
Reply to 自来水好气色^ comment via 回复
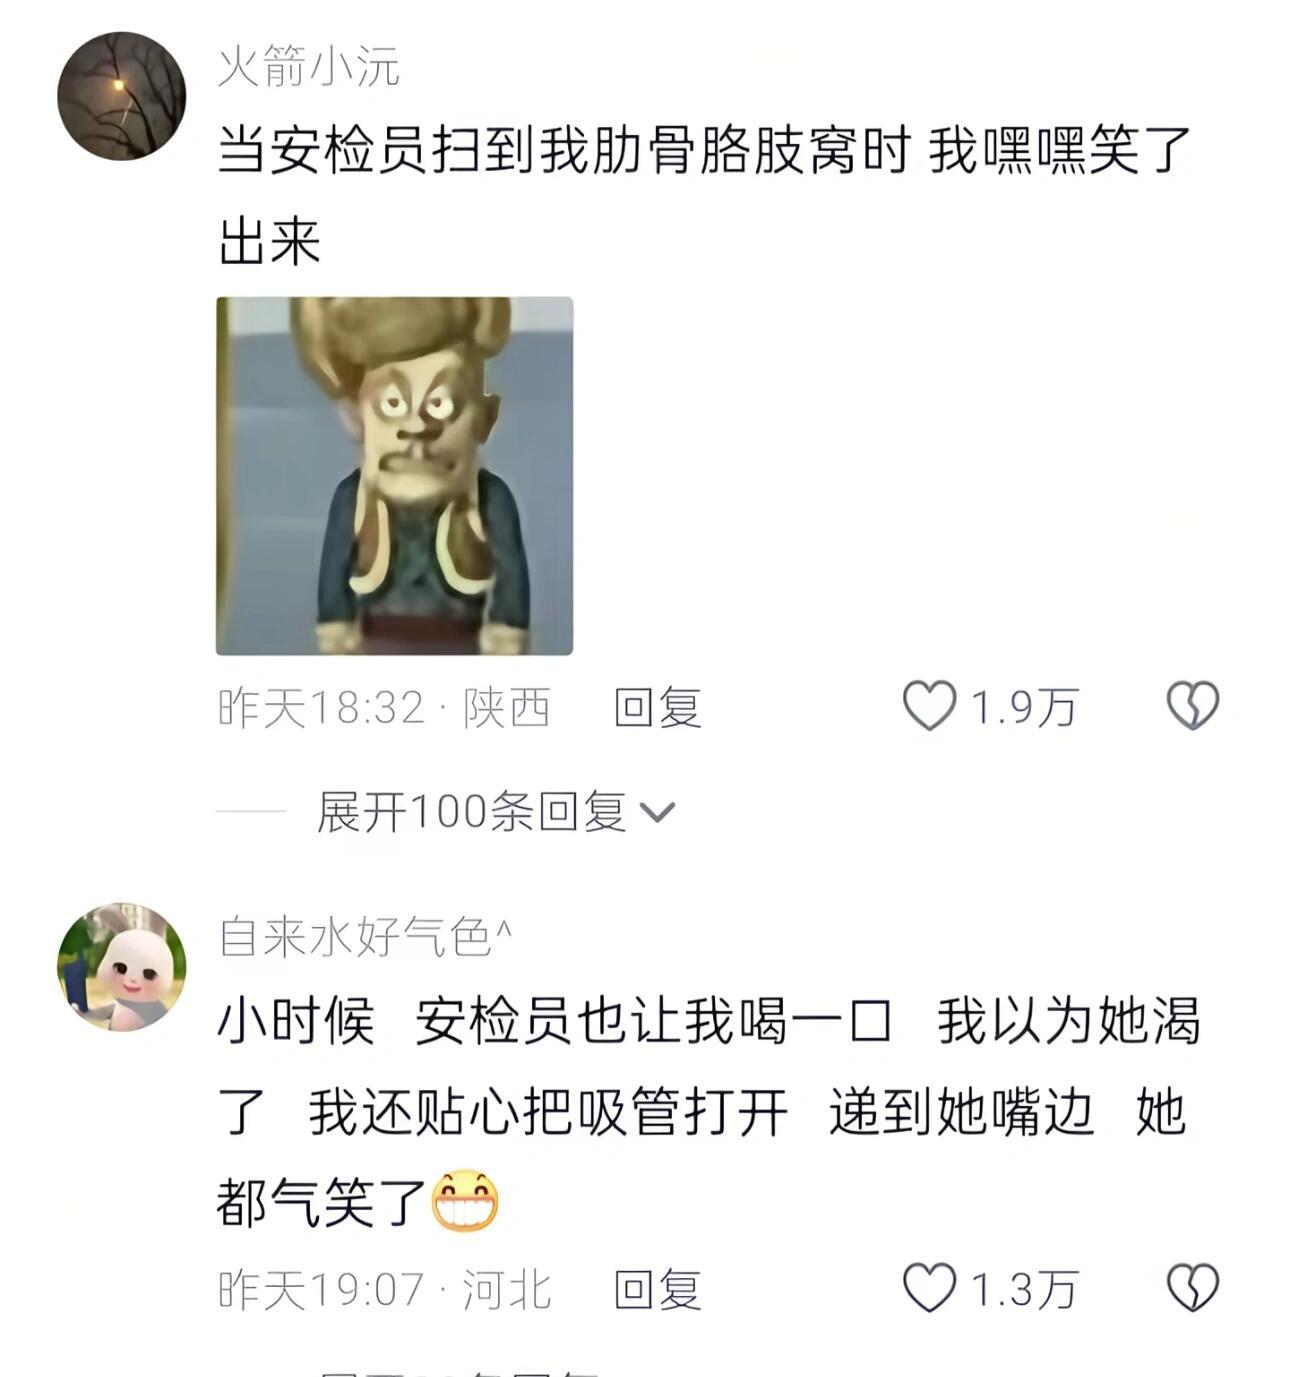(657, 1289)
